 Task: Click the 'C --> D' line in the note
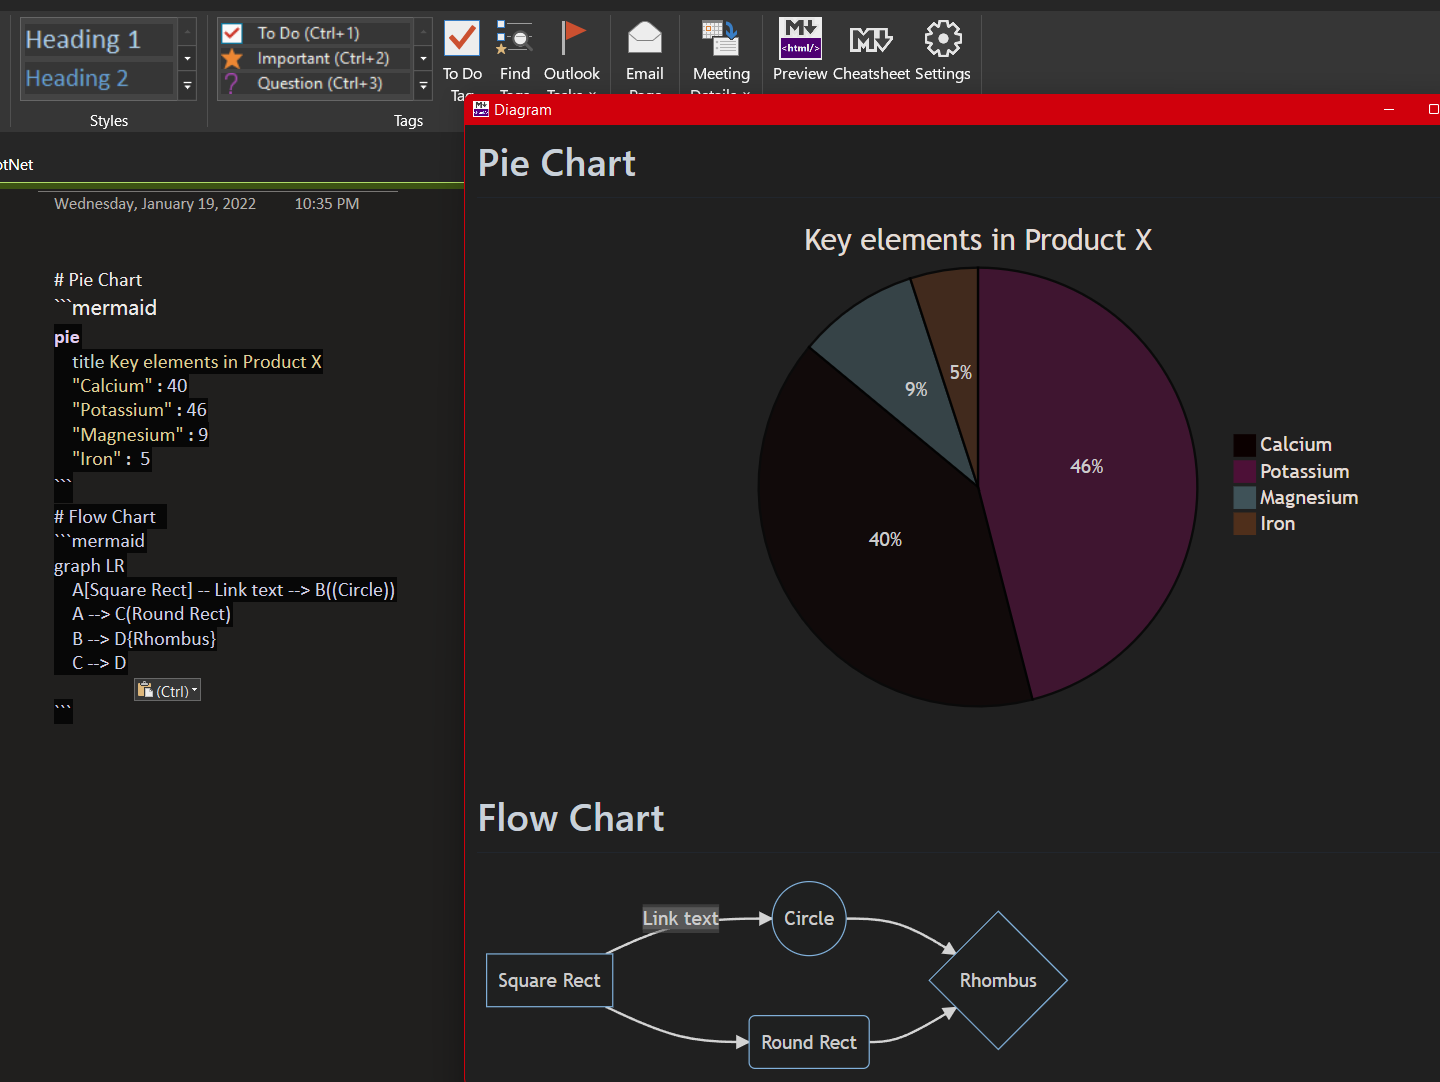click(99, 663)
